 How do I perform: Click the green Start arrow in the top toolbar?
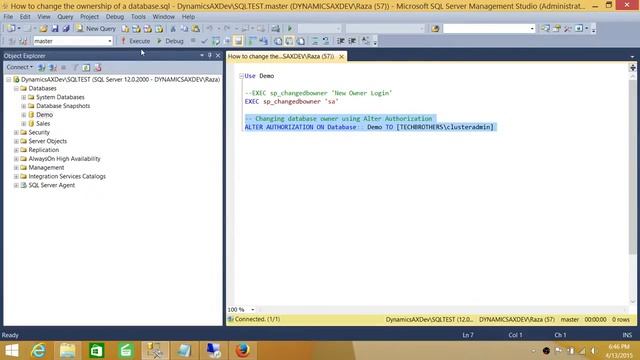click(290, 29)
